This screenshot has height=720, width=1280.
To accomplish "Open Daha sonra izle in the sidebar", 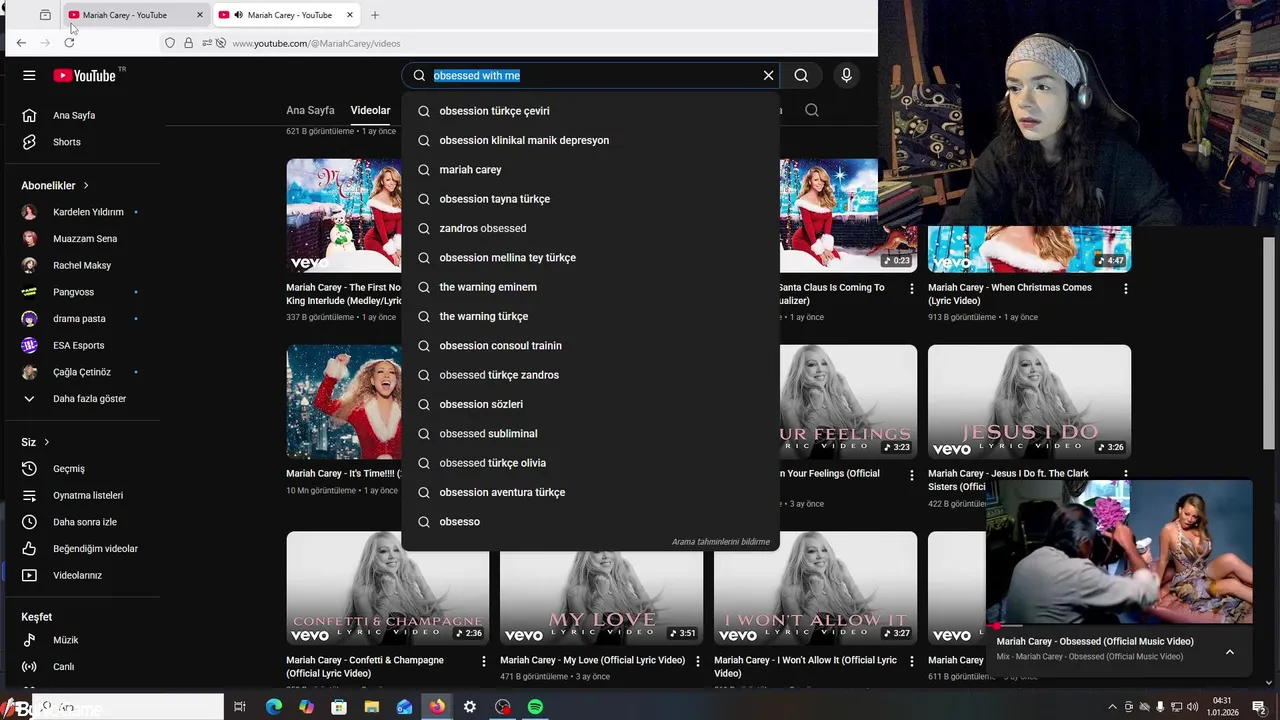I will (x=83, y=522).
